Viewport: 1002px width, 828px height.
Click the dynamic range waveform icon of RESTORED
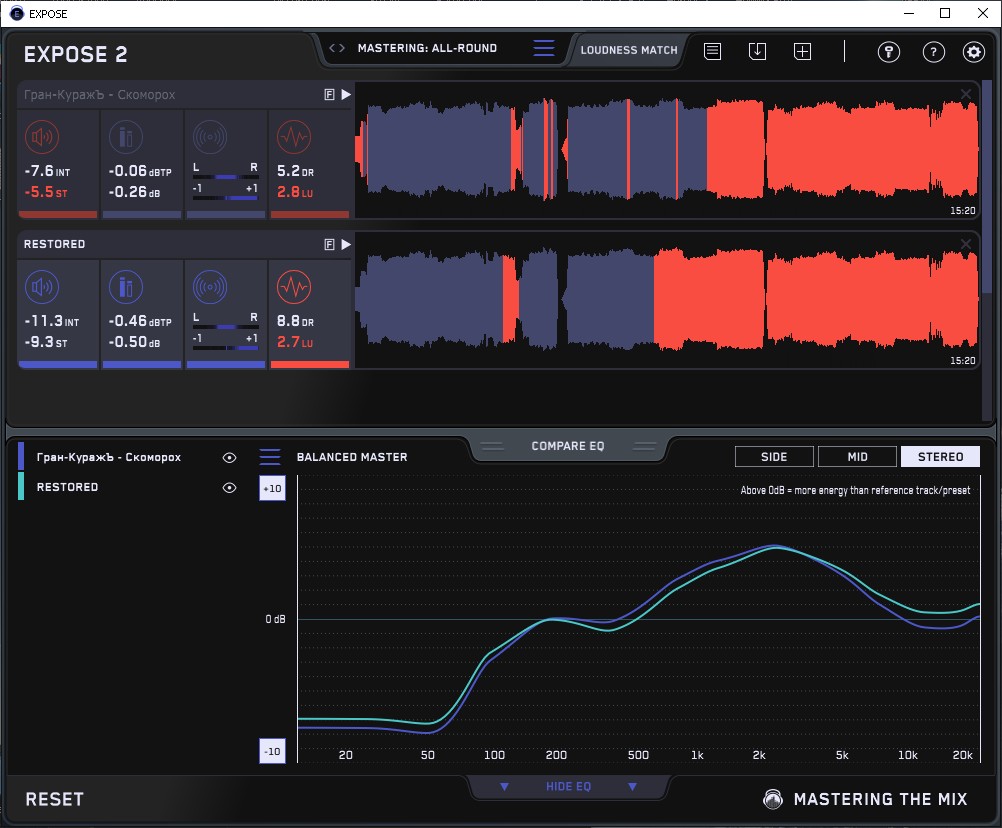coord(293,289)
